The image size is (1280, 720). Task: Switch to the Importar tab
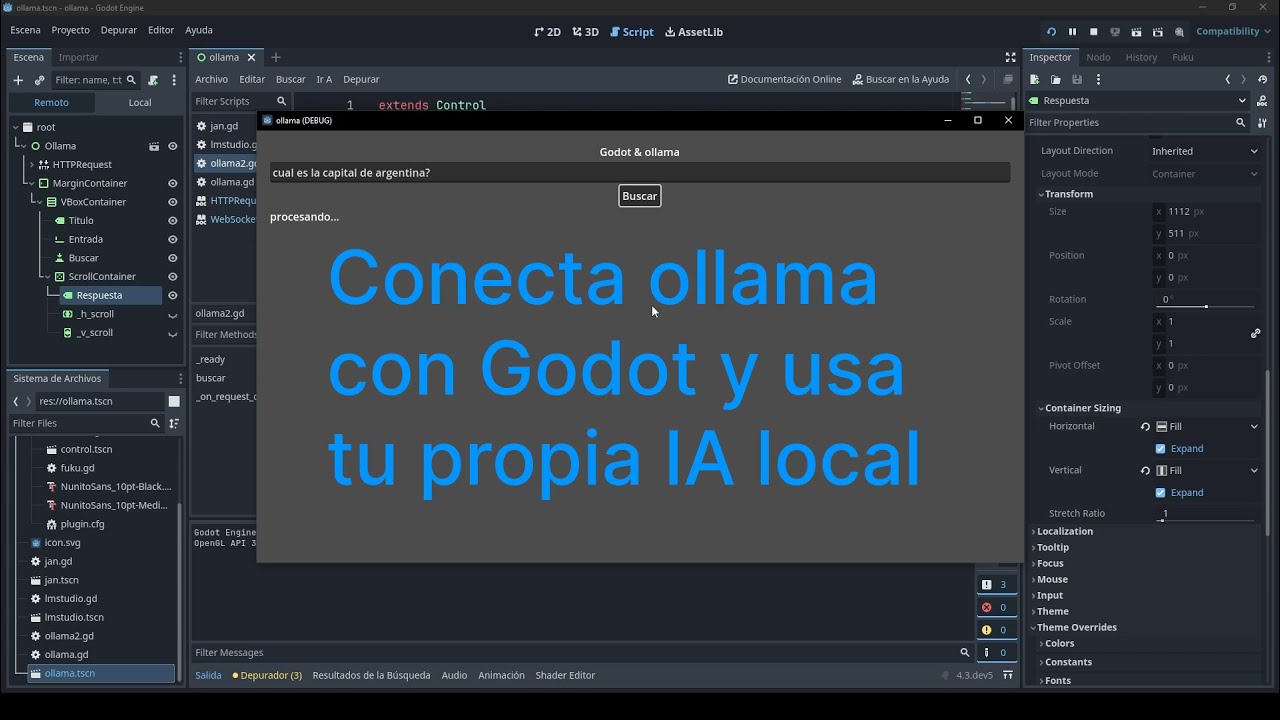[x=78, y=57]
